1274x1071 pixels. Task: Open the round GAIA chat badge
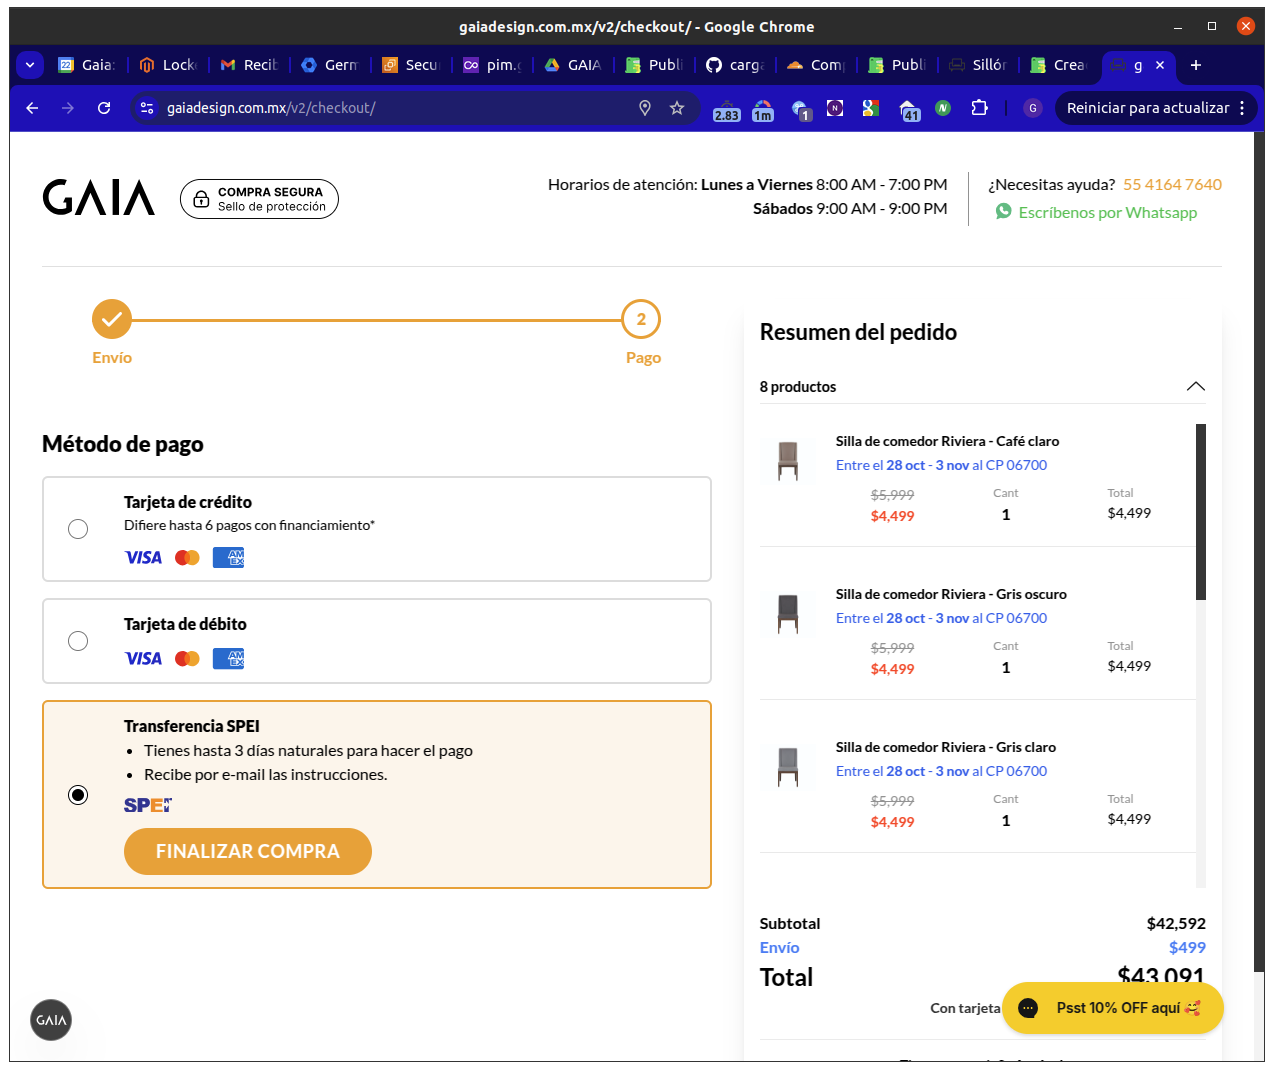pos(51,1020)
